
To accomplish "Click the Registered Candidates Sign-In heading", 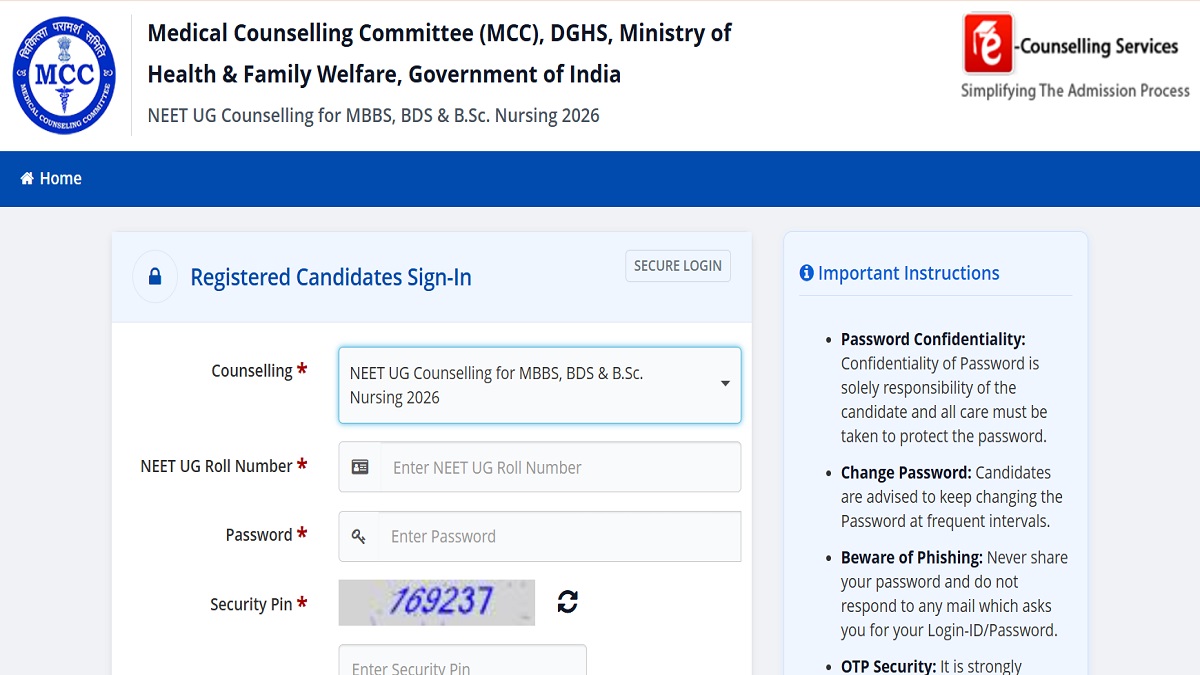I will (331, 277).
